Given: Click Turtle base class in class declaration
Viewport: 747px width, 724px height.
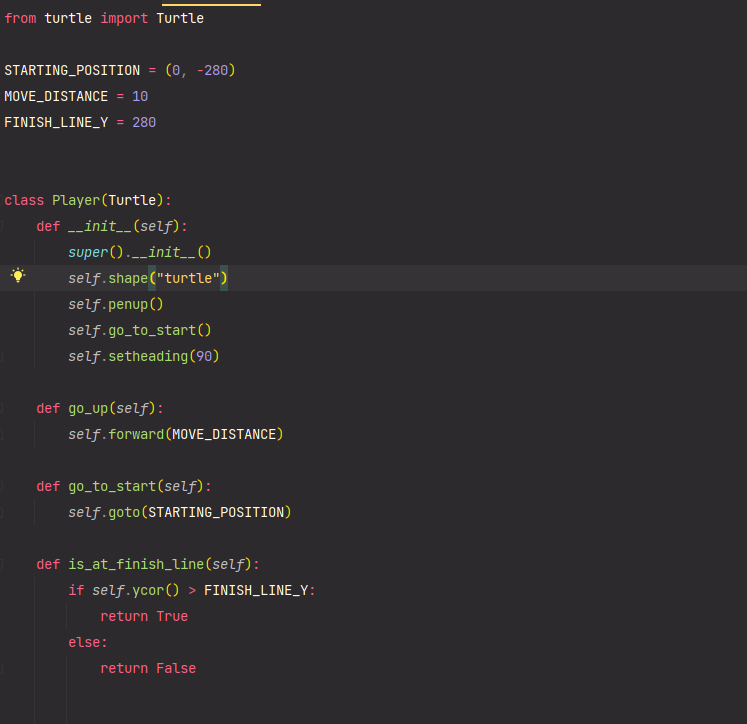Looking at the screenshot, I should click(x=132, y=200).
